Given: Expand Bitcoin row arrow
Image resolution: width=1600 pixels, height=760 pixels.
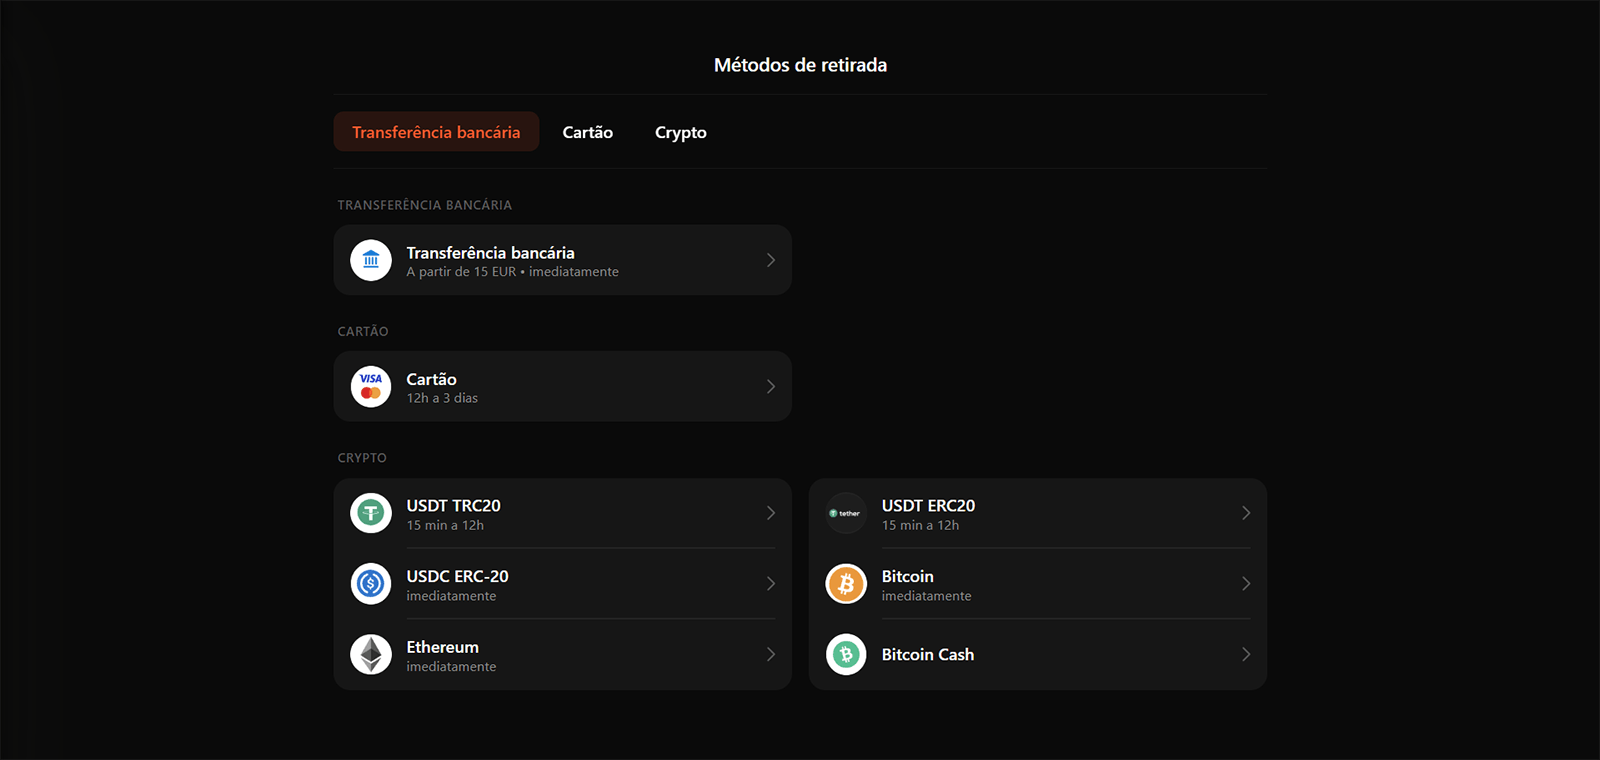Looking at the screenshot, I should click(1246, 584).
